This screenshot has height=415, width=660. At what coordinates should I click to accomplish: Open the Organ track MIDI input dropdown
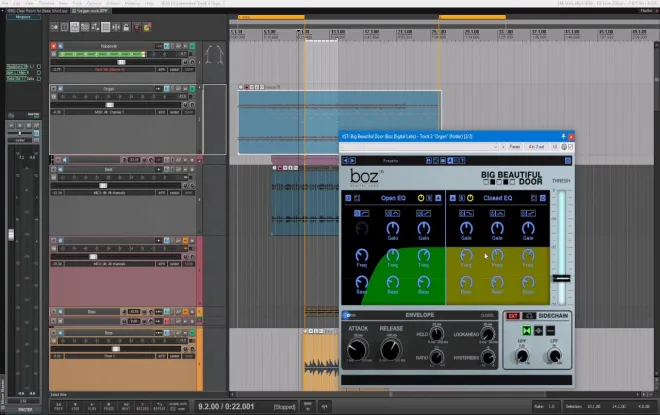coord(110,112)
